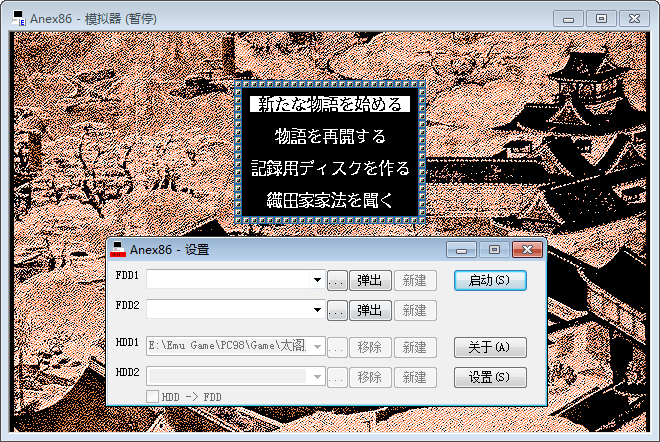Screen dimensions: 660x442
Task: Minimize the Anex86 settings dialog
Action: tap(461, 250)
